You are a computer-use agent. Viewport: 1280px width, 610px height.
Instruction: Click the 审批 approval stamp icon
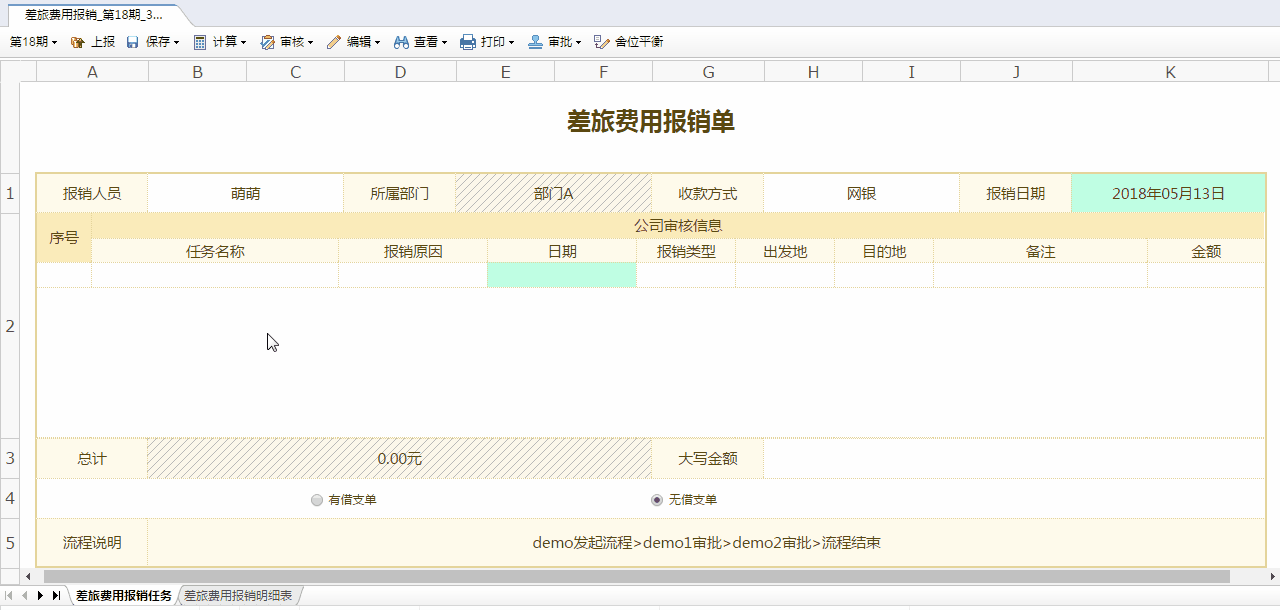[533, 41]
